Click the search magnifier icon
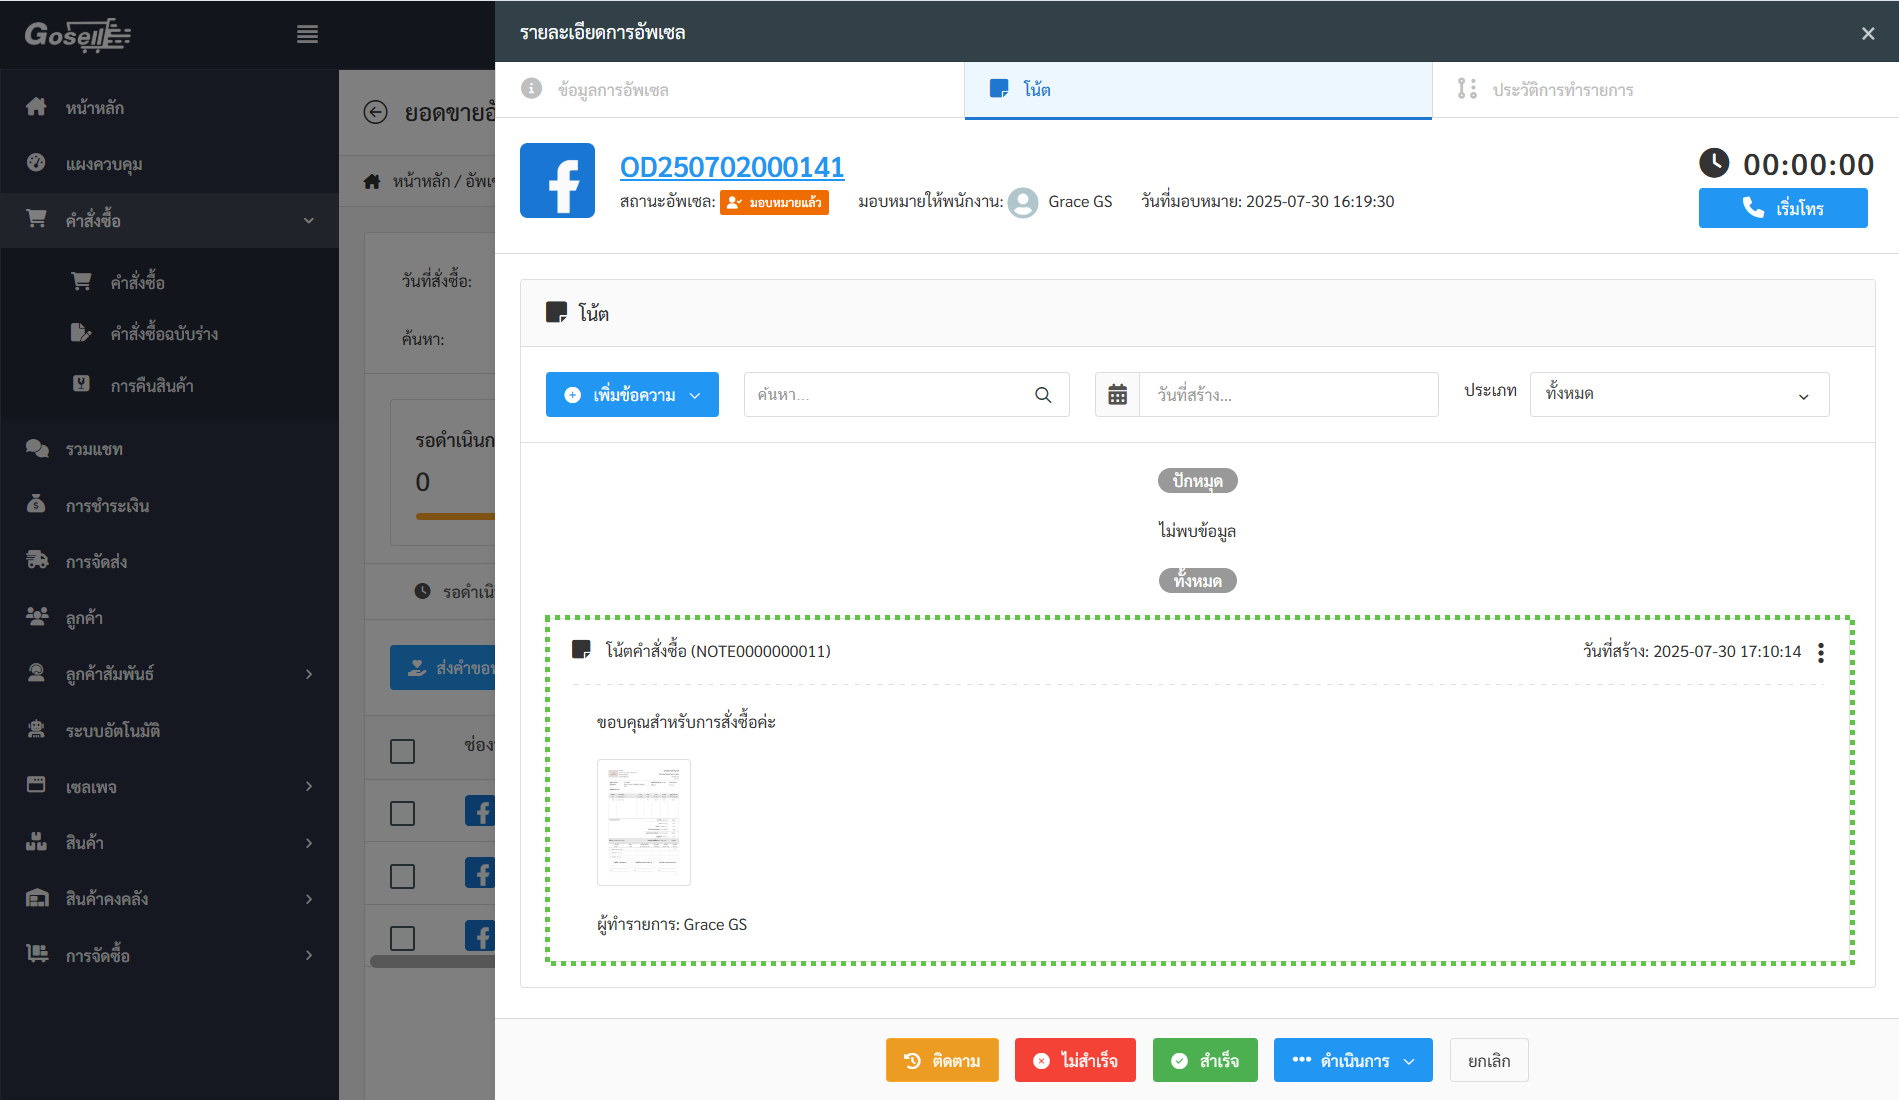 pos(1043,395)
